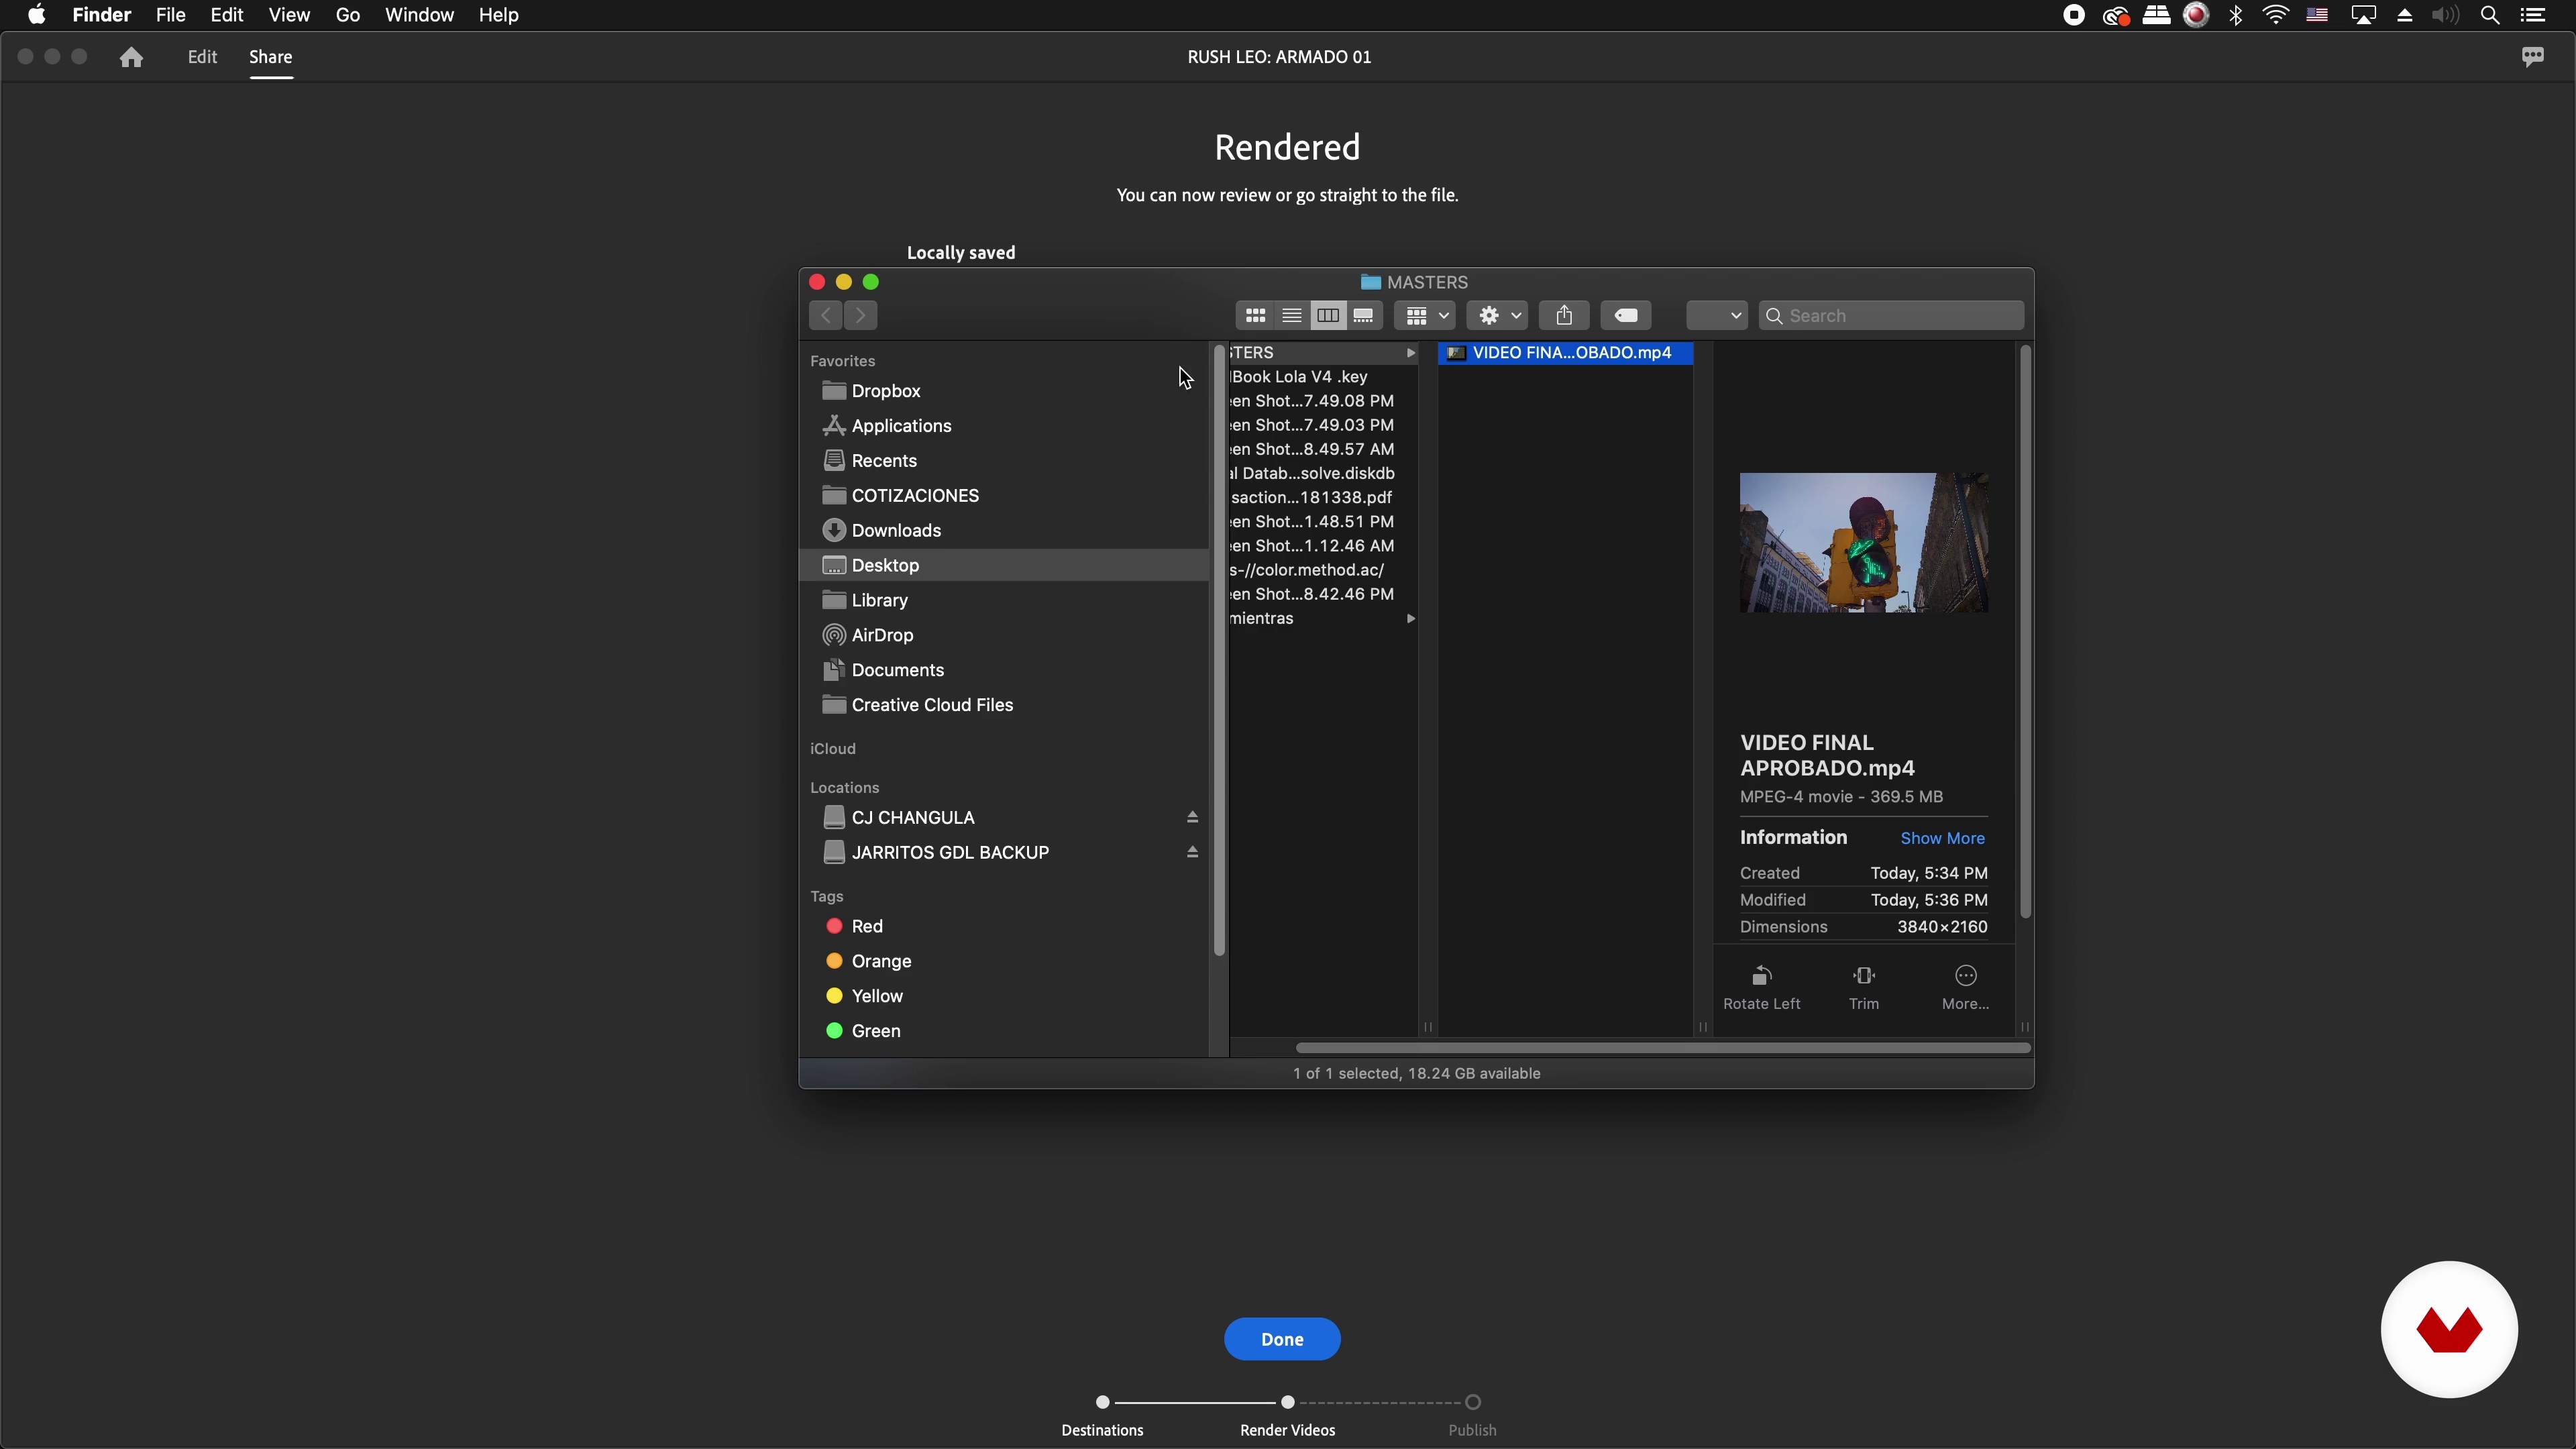Click the red chevron round badge
2576x1449 pixels.
[2449, 1329]
